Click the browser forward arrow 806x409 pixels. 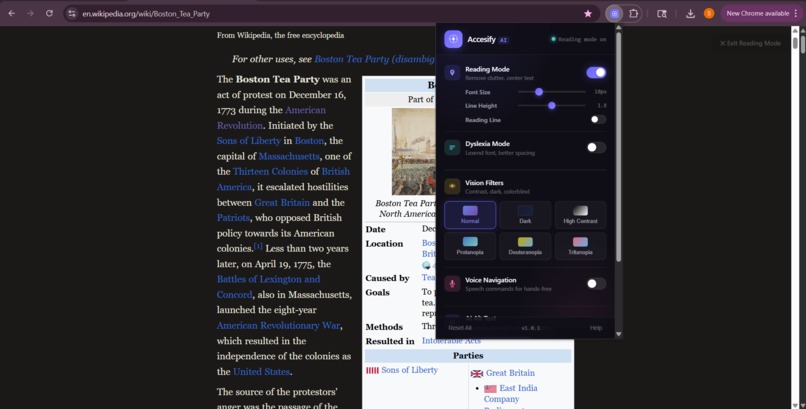point(30,13)
